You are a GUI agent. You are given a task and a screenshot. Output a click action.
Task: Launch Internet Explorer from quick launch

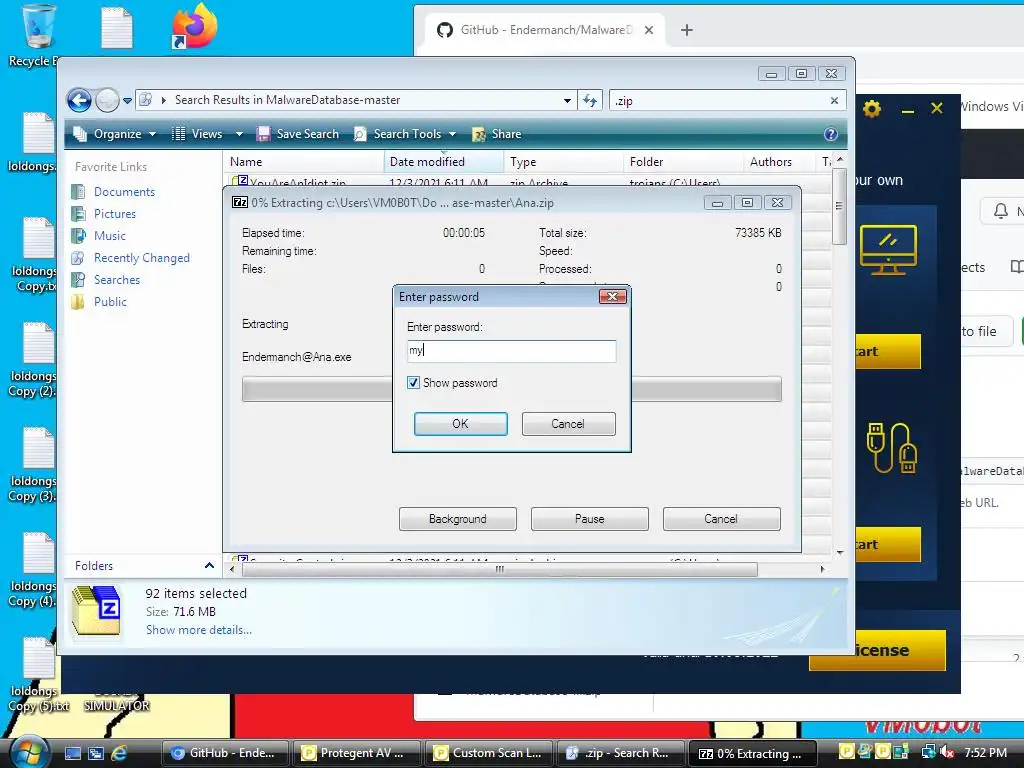pyautogui.click(x=118, y=753)
